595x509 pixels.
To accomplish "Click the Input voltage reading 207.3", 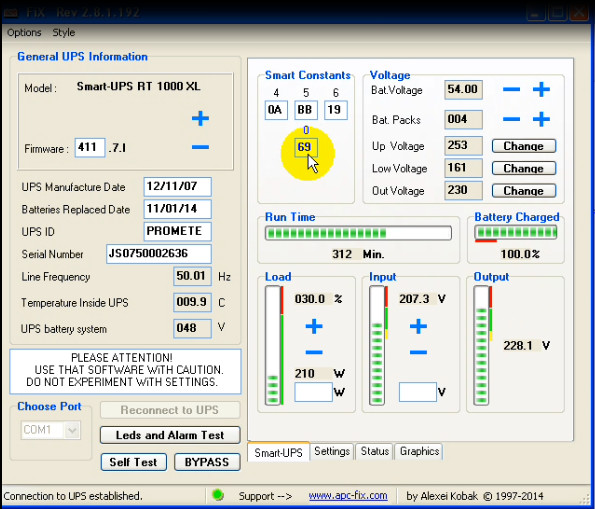I will pyautogui.click(x=414, y=299).
